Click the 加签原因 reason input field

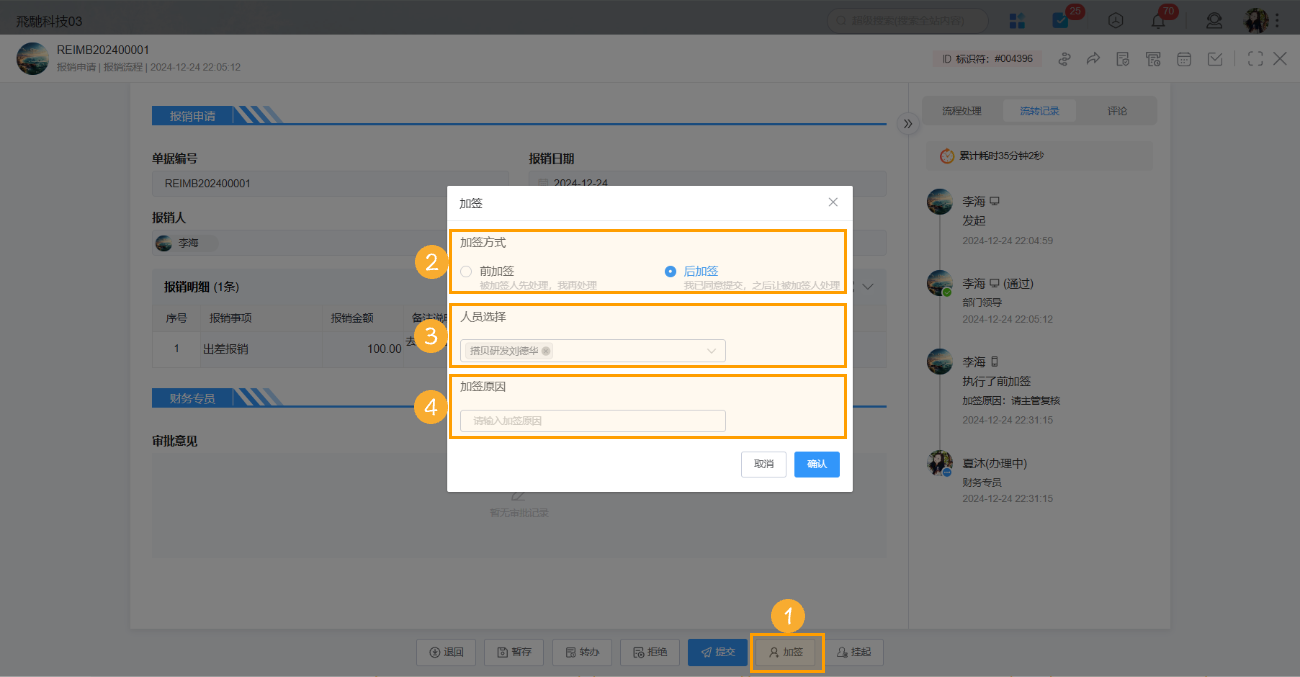point(591,421)
